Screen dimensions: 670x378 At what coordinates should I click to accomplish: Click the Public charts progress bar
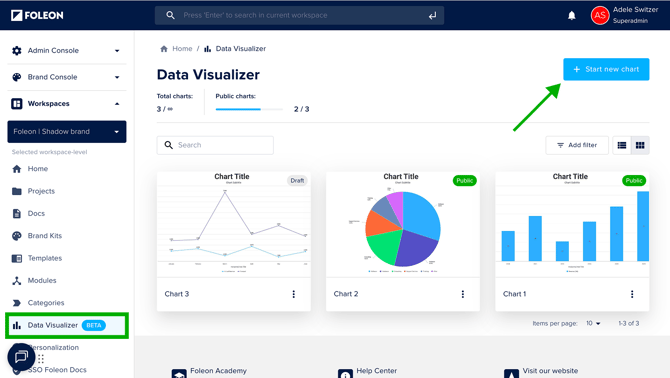tap(249, 109)
